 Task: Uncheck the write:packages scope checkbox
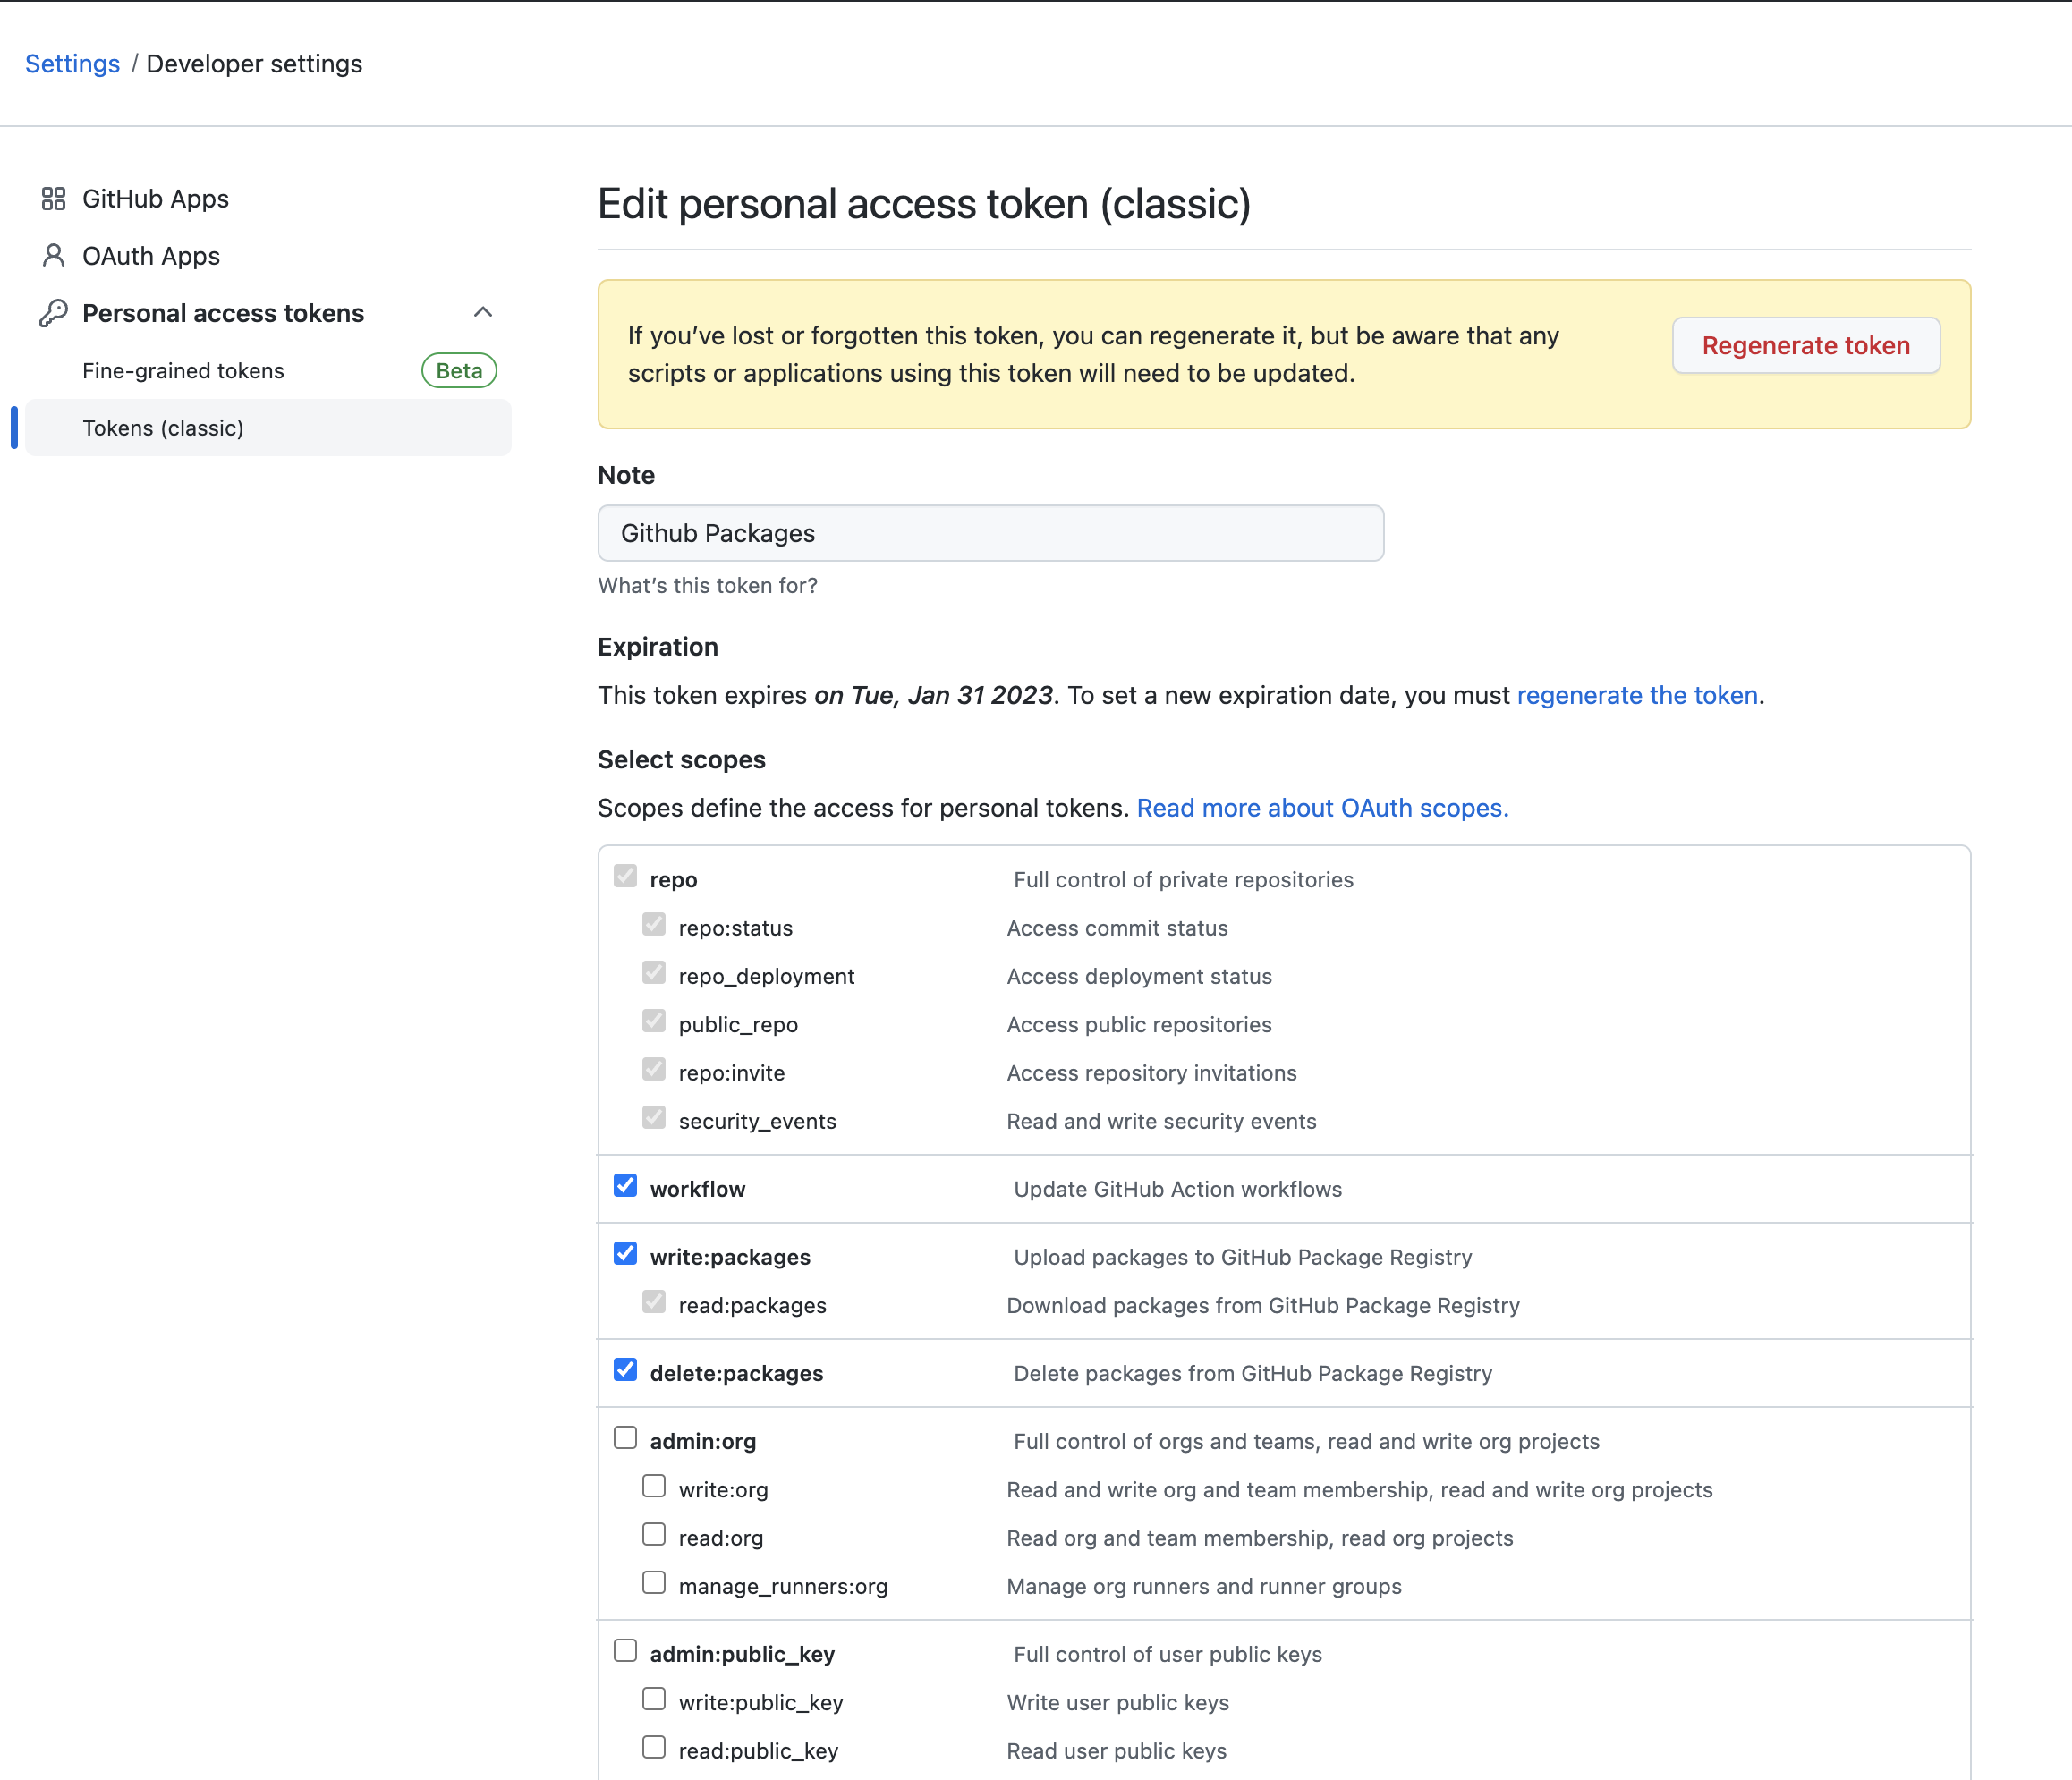pyautogui.click(x=625, y=1254)
